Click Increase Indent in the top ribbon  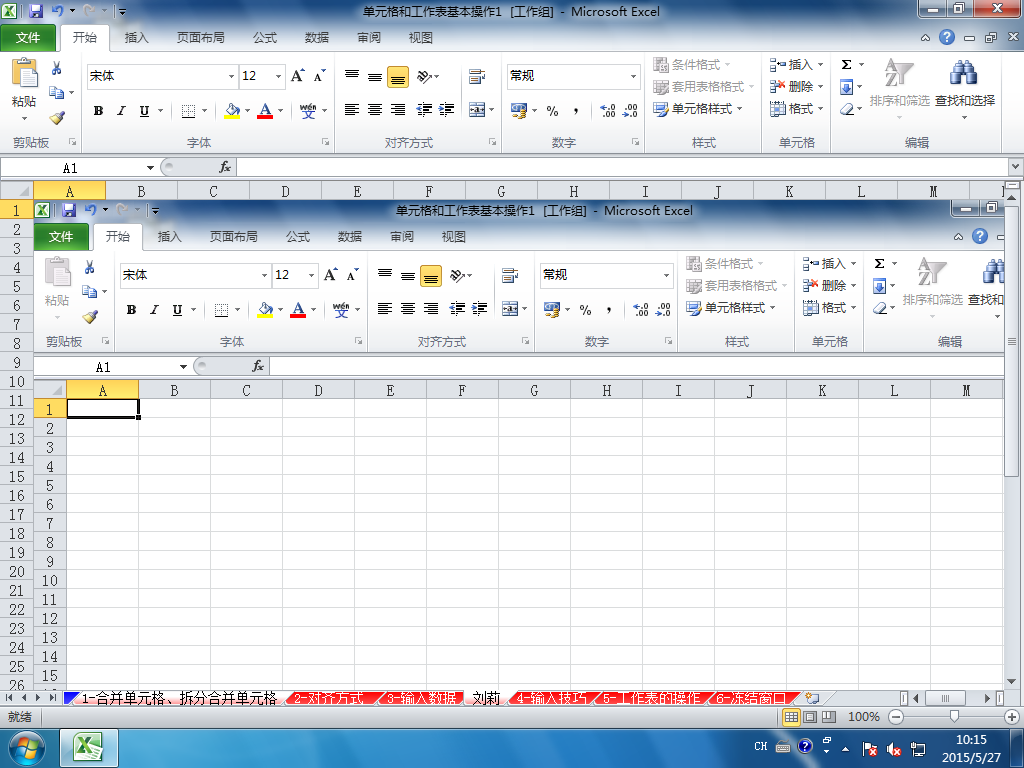[447, 110]
